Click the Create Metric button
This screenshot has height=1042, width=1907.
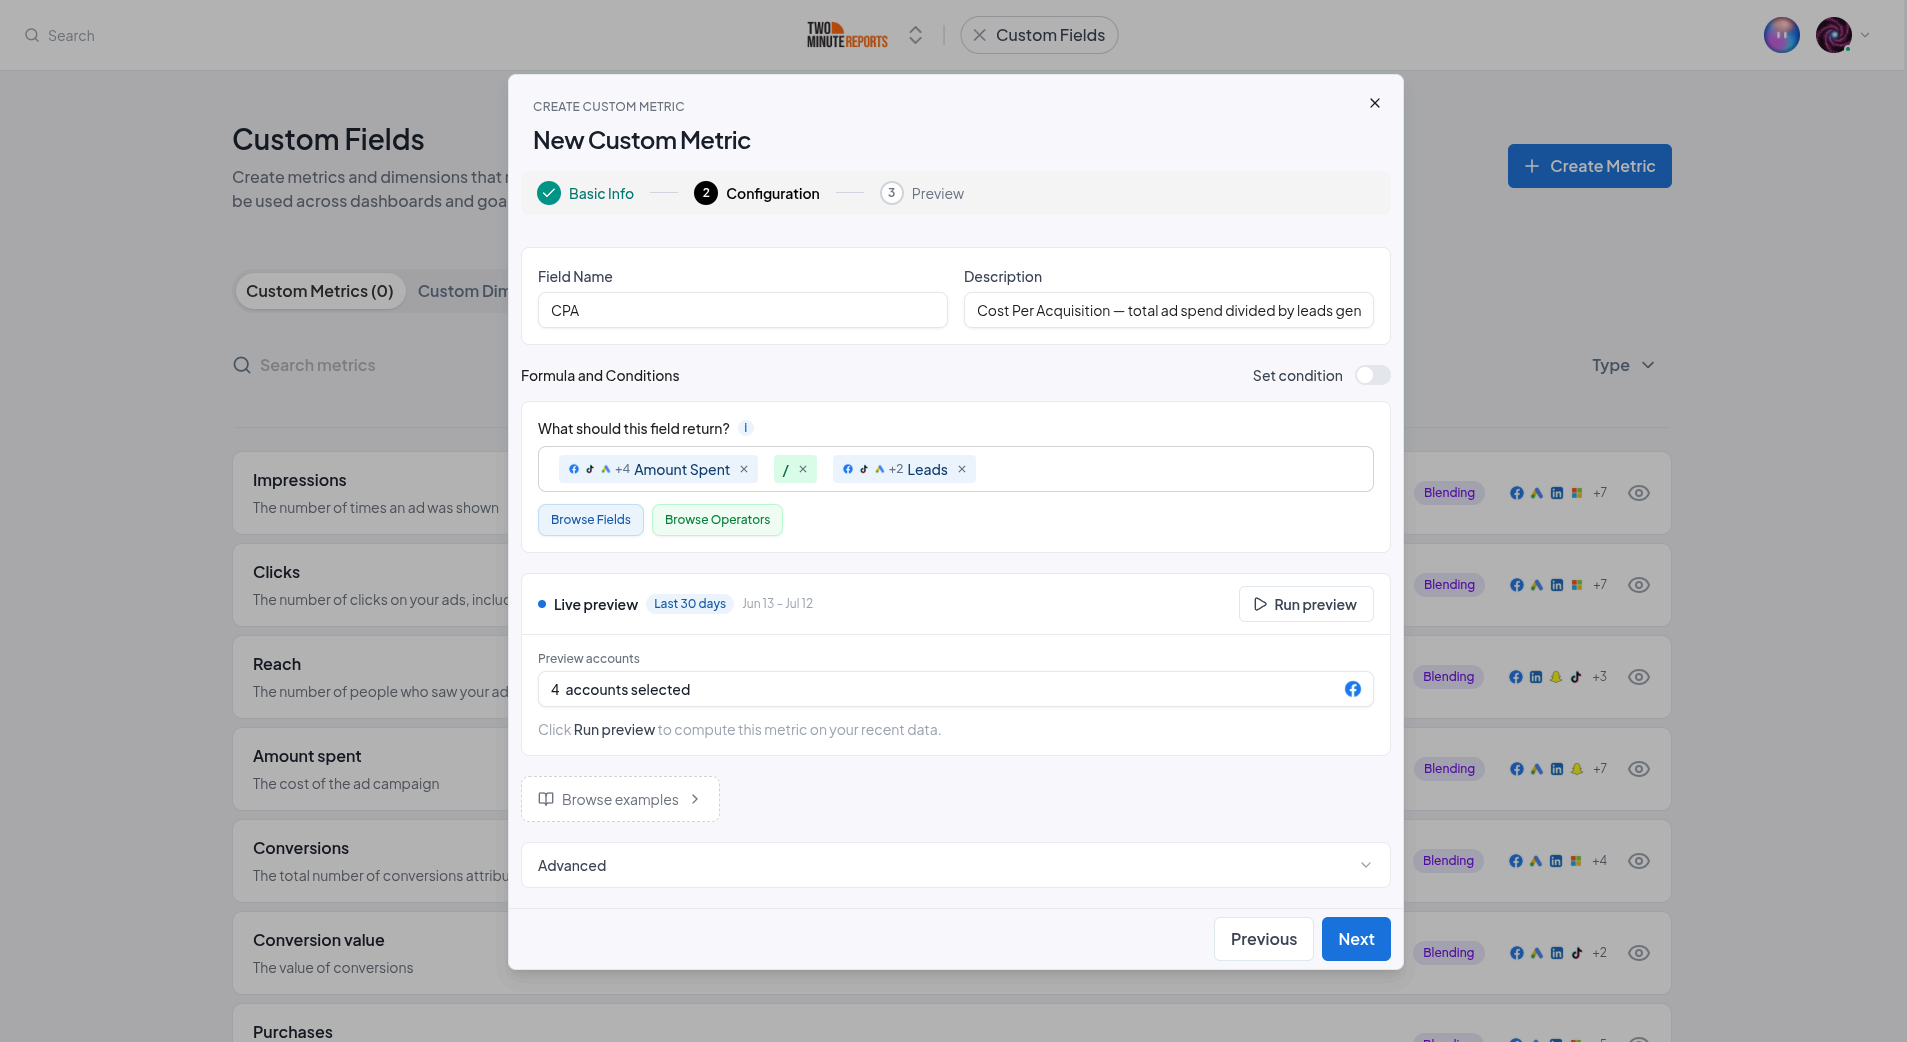pos(1590,166)
